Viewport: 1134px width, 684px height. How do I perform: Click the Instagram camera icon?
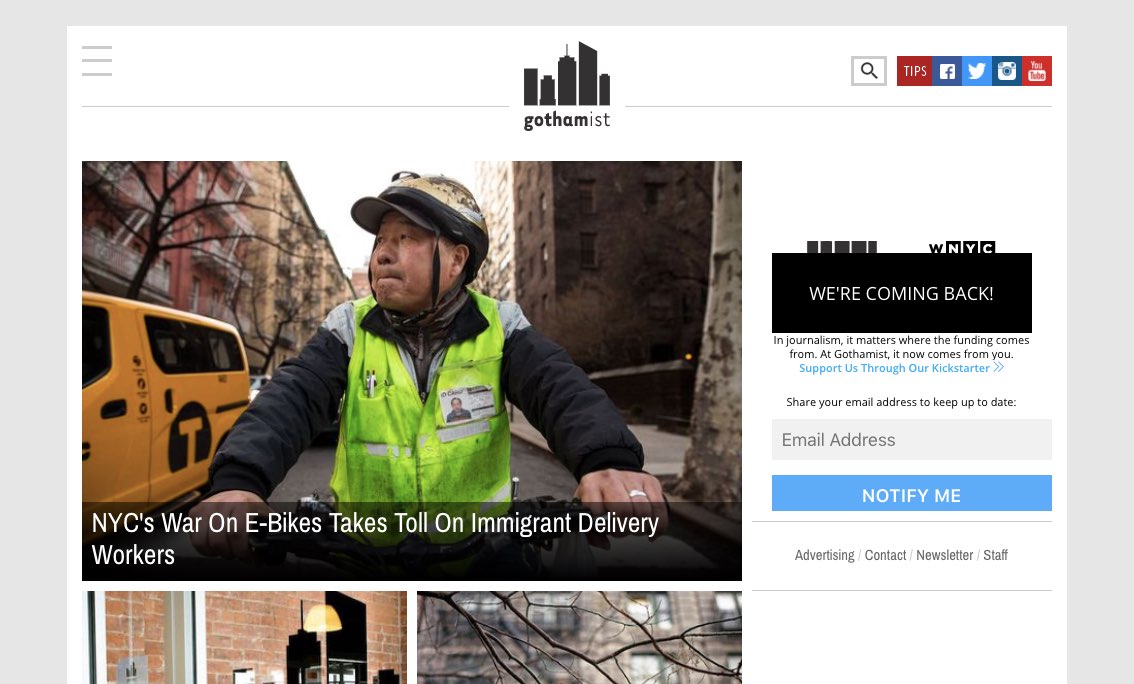(x=1007, y=70)
